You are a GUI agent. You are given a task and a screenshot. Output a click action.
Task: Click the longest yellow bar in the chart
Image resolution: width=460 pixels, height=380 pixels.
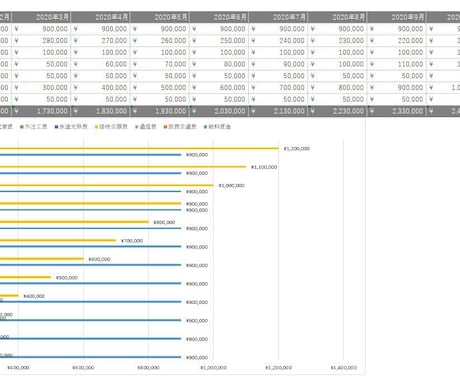[139, 149]
